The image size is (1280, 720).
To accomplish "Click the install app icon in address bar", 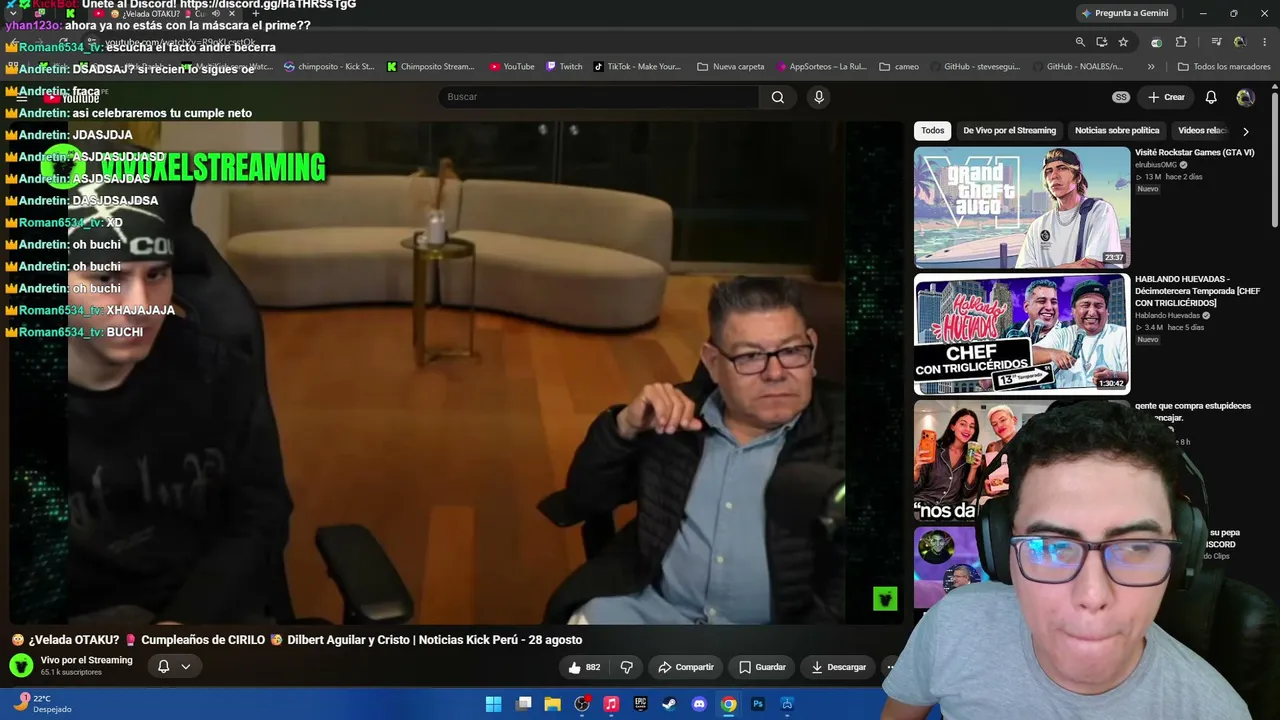I will (x=1101, y=42).
